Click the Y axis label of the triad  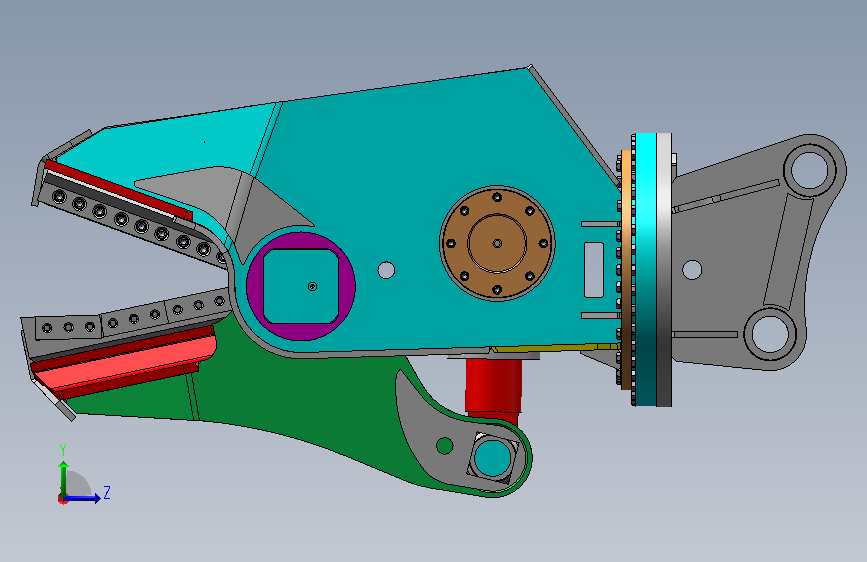tap(63, 449)
